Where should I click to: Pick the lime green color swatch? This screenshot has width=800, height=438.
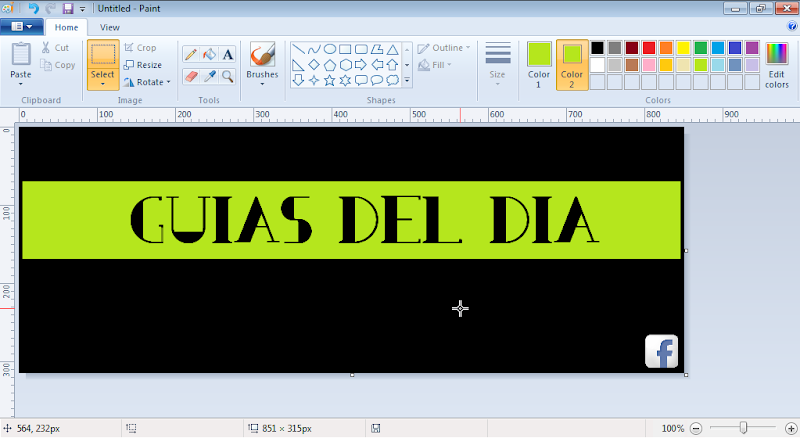[x=701, y=65]
